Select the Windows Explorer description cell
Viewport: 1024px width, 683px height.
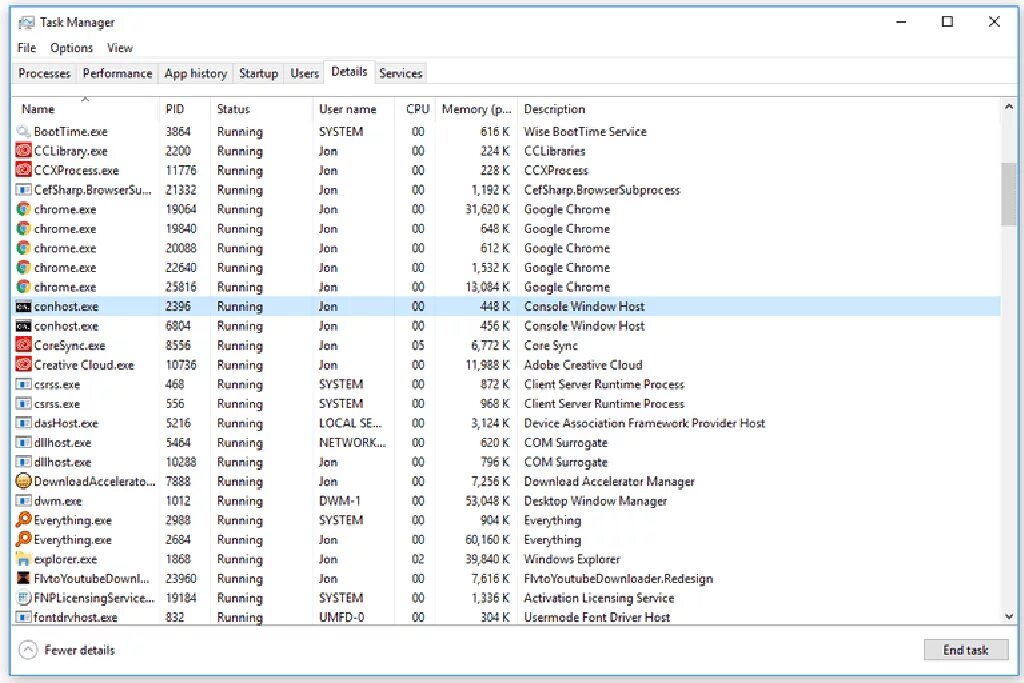(x=572, y=559)
